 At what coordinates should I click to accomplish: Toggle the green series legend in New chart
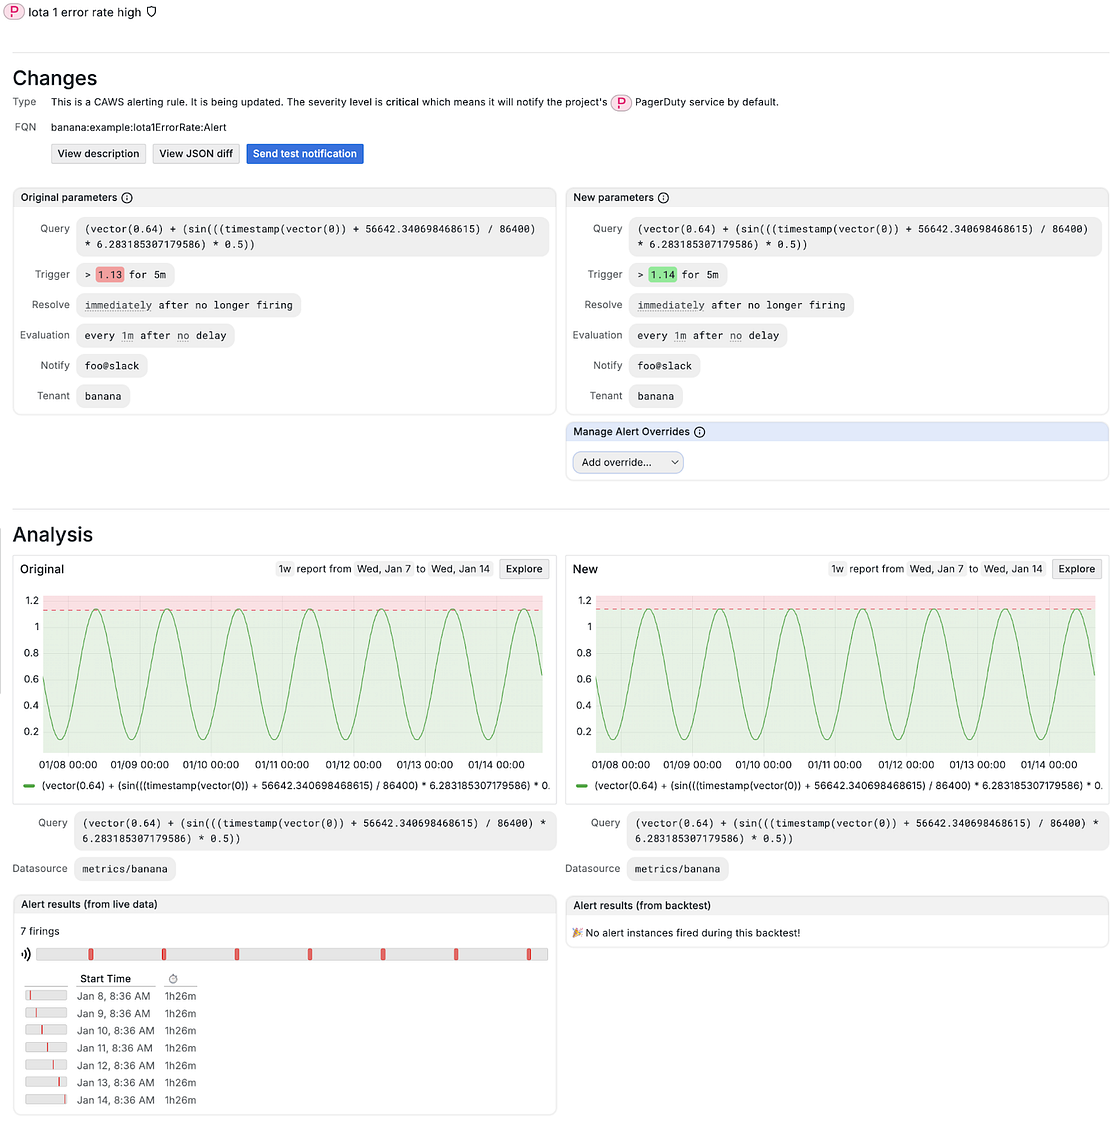click(582, 786)
